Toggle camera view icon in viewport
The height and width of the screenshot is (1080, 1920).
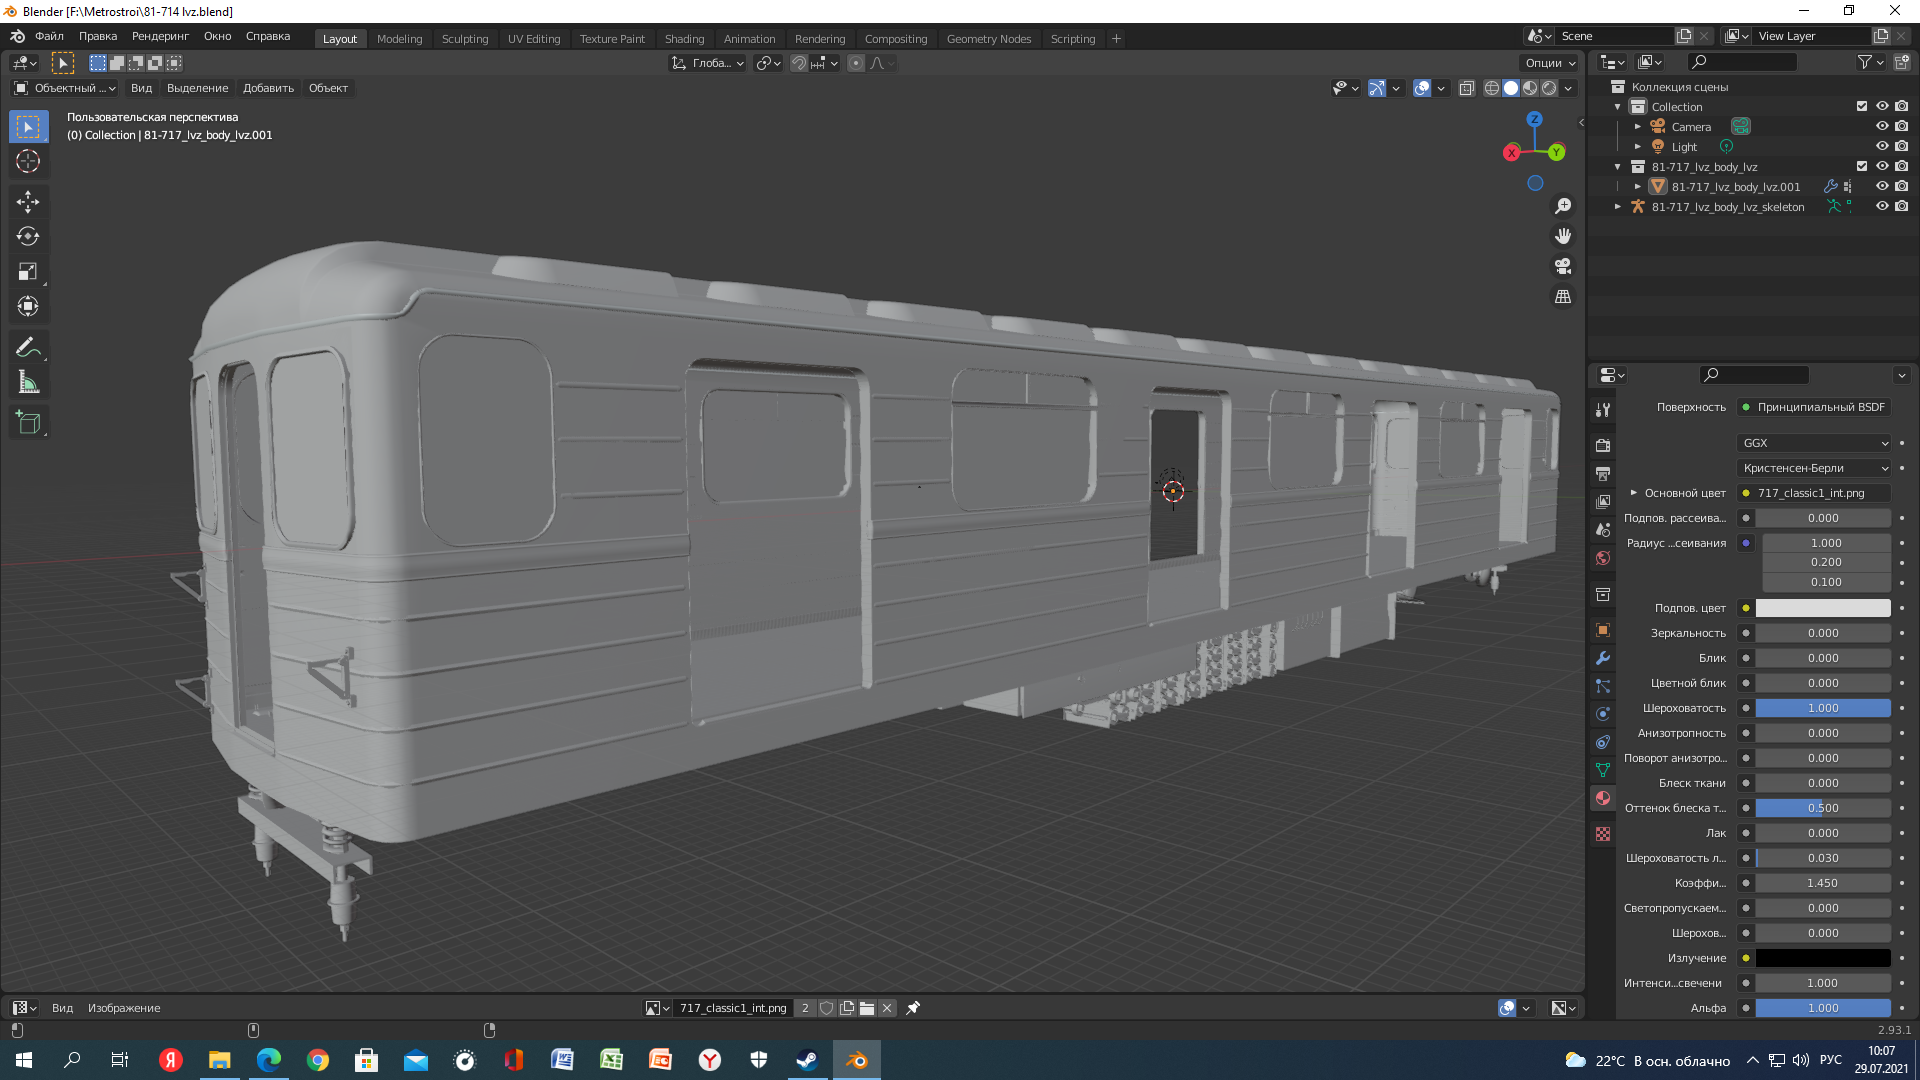(1563, 267)
